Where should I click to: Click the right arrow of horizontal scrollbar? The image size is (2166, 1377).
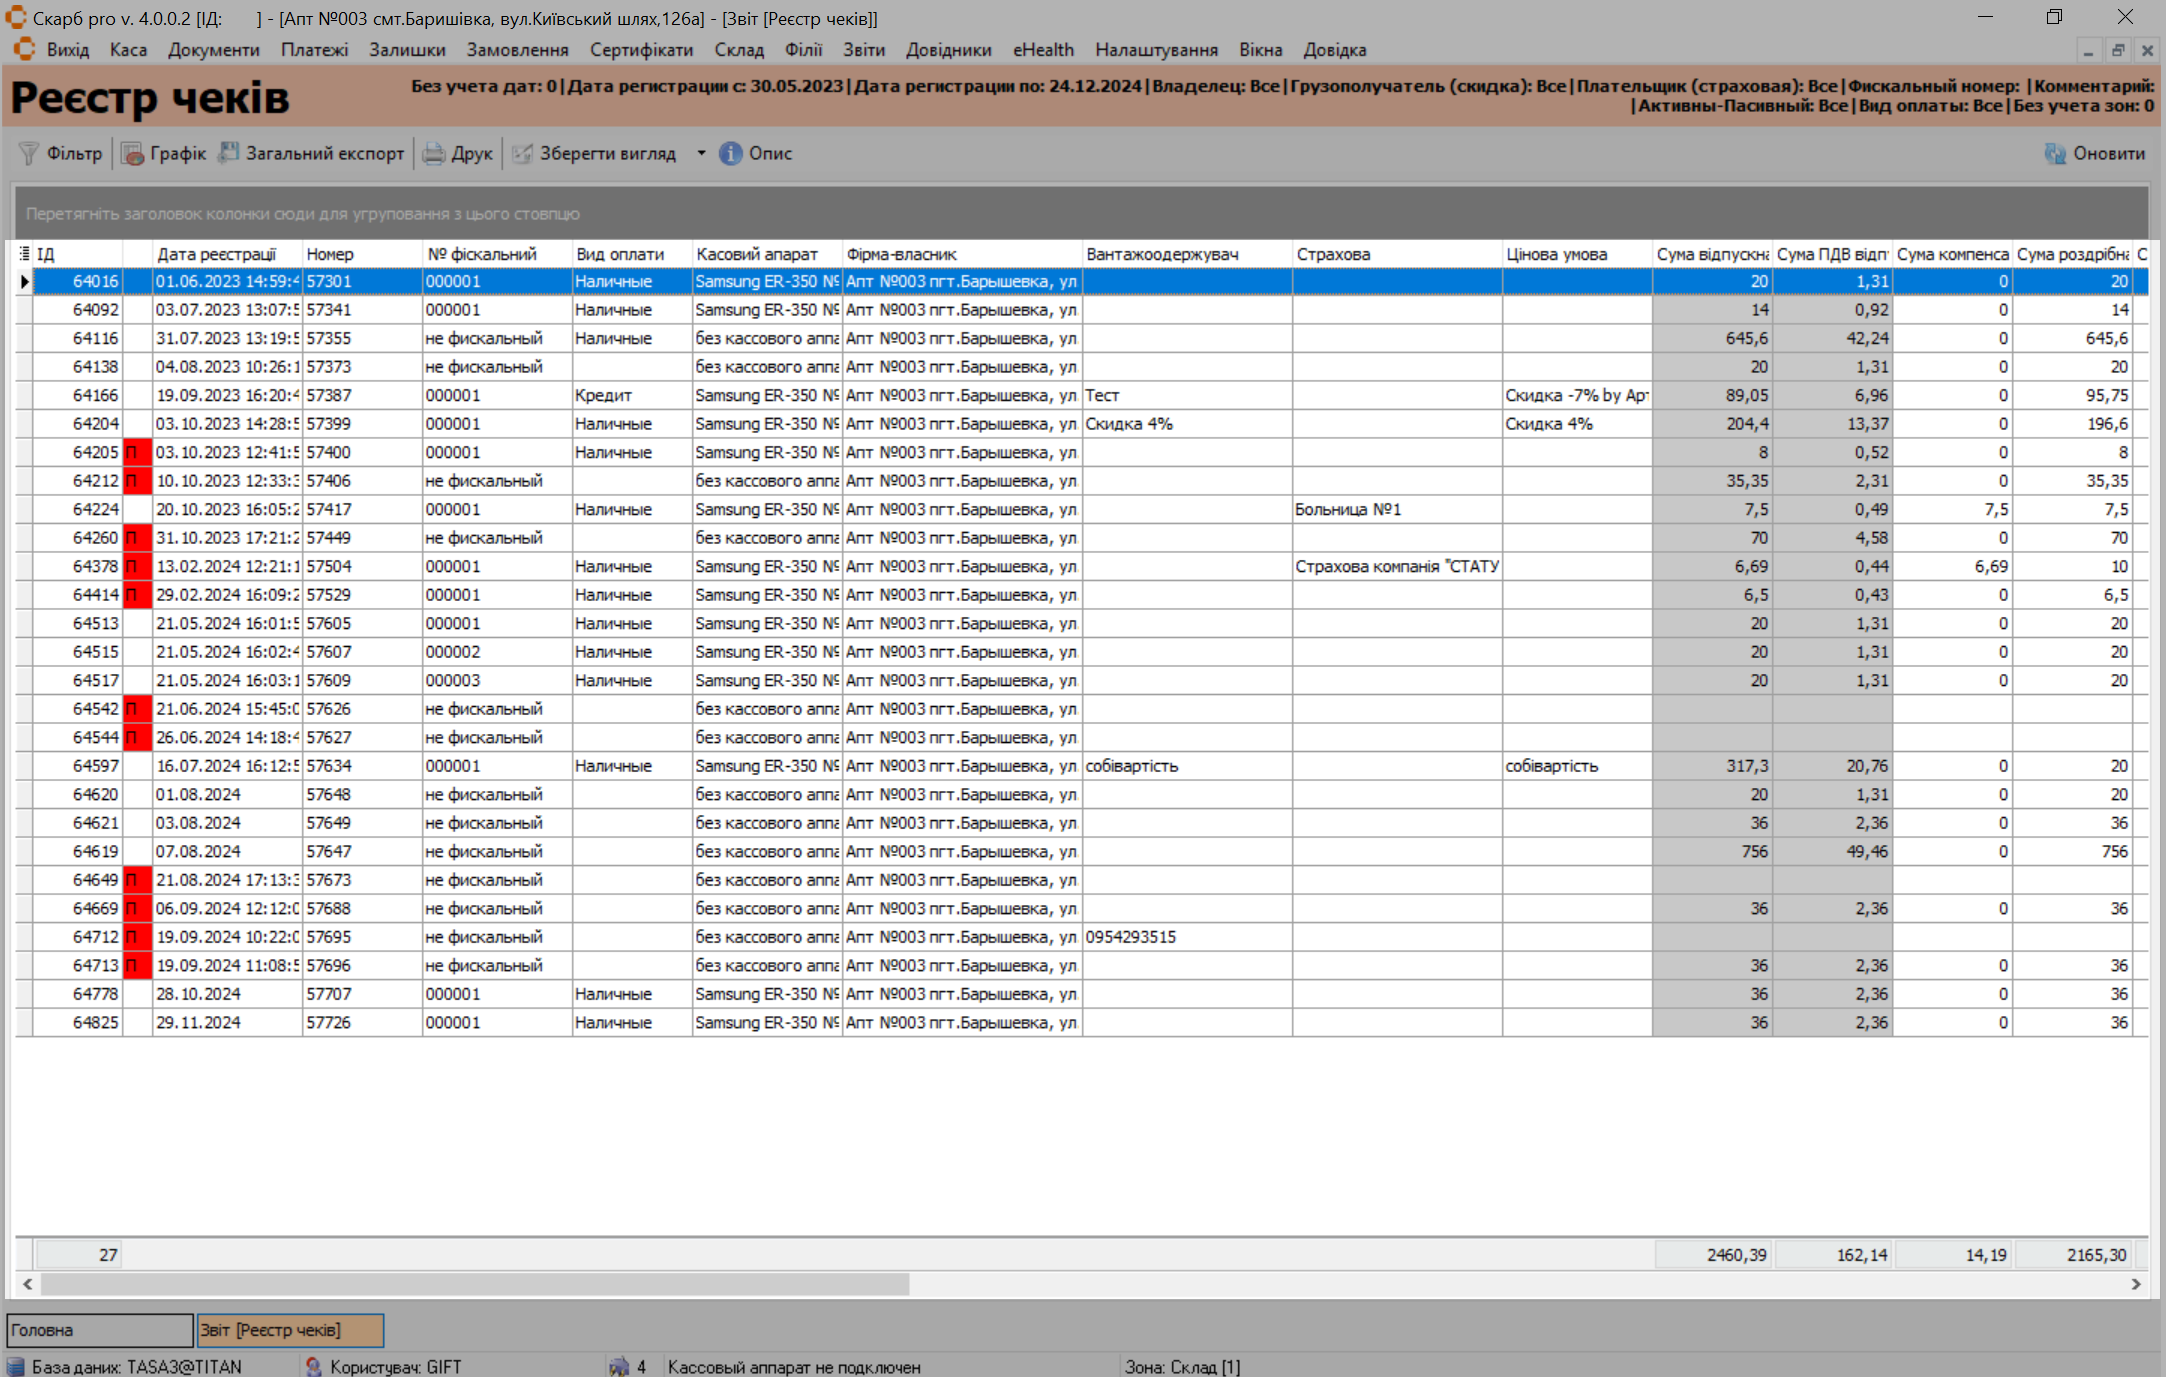2136,1284
